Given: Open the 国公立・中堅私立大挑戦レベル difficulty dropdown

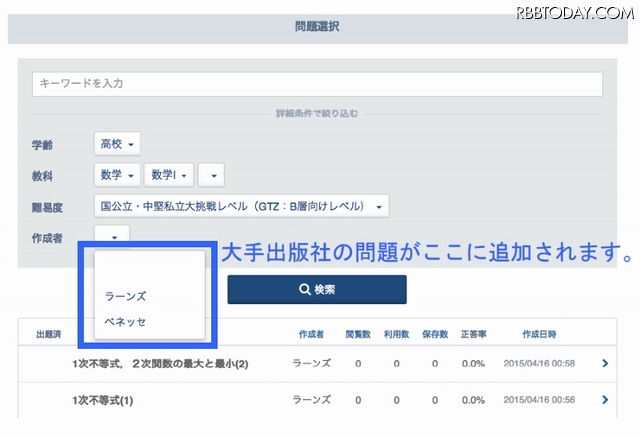Looking at the screenshot, I should point(241,206).
